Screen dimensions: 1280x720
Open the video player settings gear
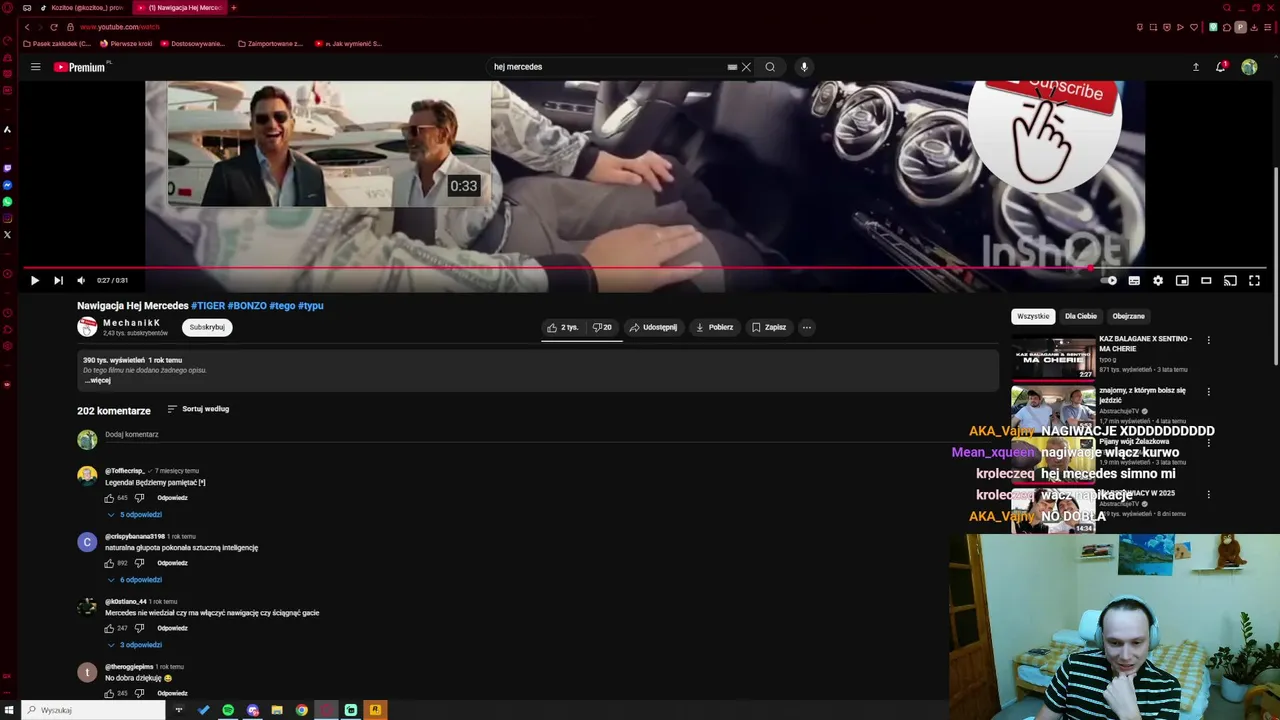coord(1158,281)
